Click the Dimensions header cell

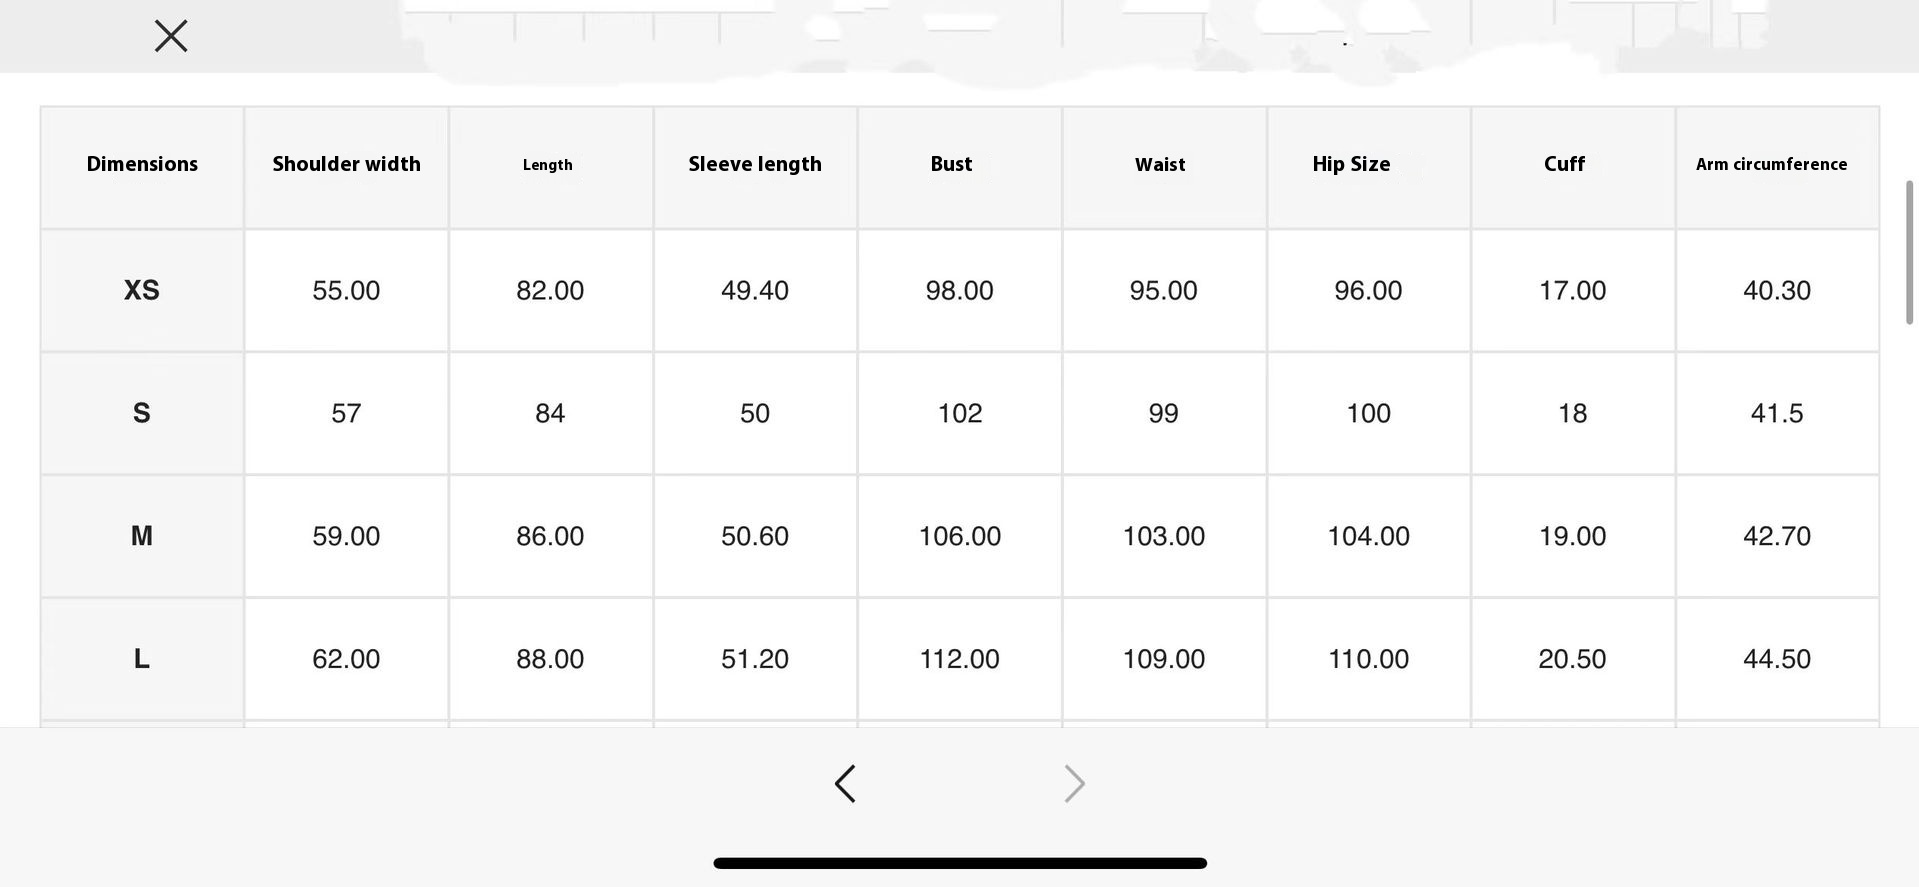click(x=142, y=165)
